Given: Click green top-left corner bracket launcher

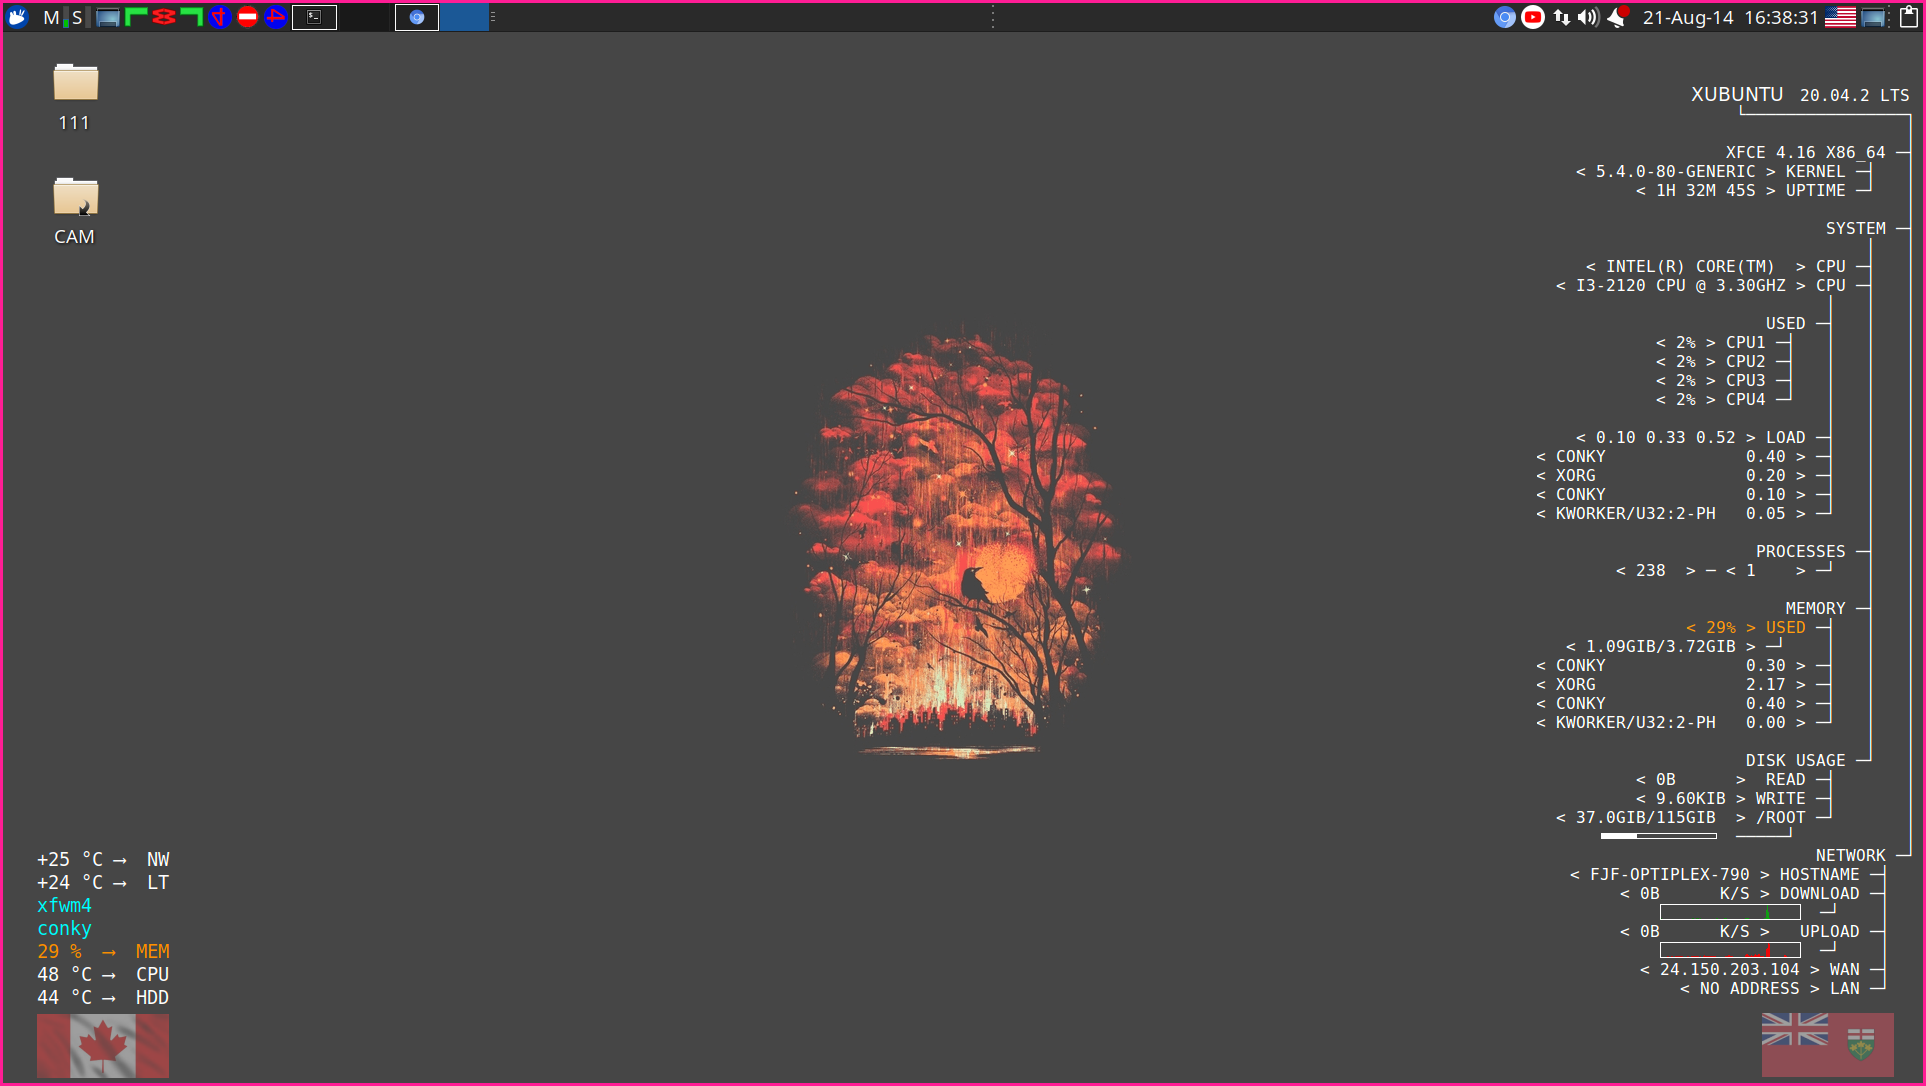Looking at the screenshot, I should pos(136,17).
